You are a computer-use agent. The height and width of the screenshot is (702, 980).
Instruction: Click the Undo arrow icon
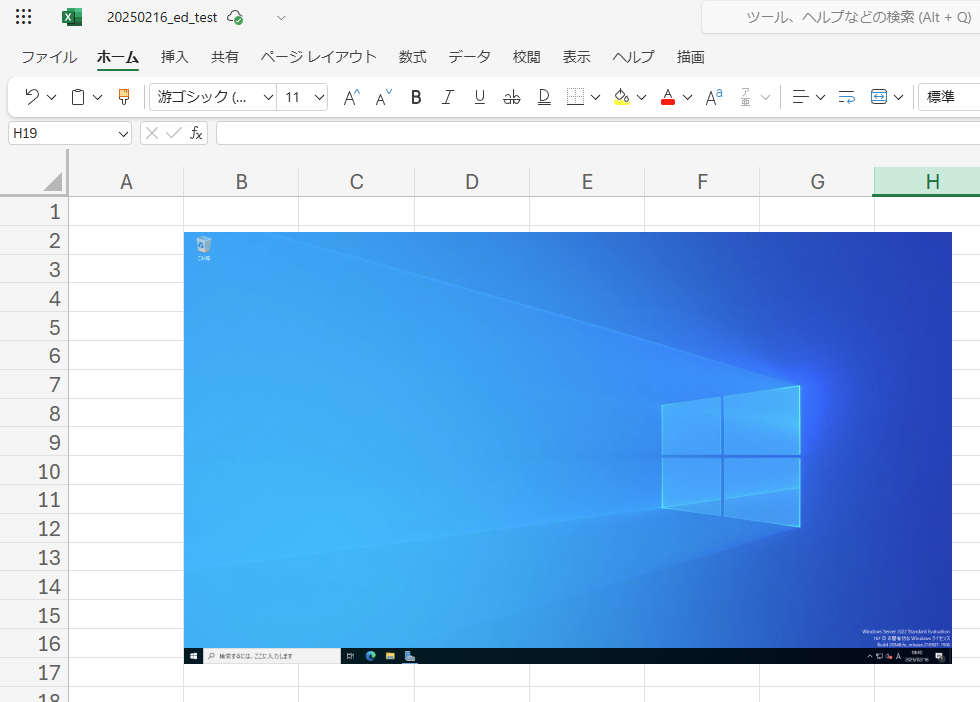pos(32,97)
